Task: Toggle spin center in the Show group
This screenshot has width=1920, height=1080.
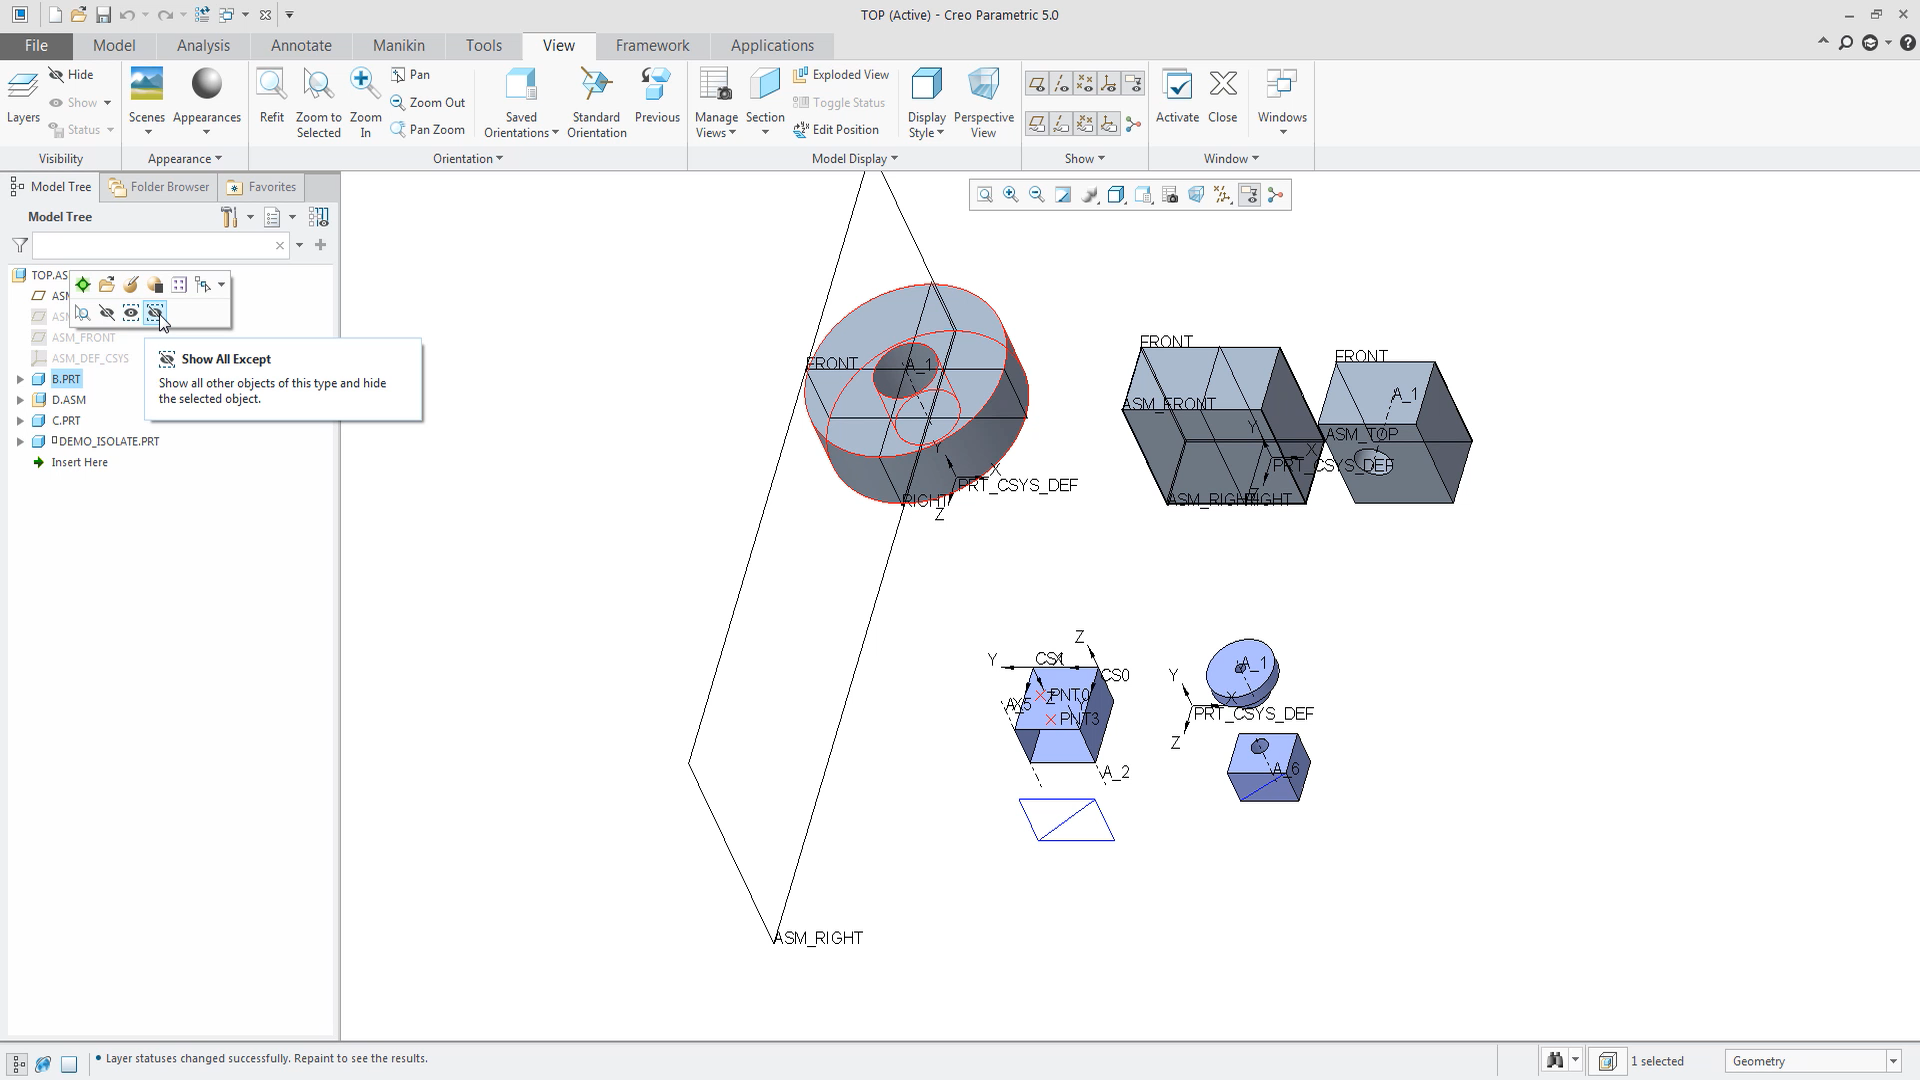Action: coord(1133,124)
